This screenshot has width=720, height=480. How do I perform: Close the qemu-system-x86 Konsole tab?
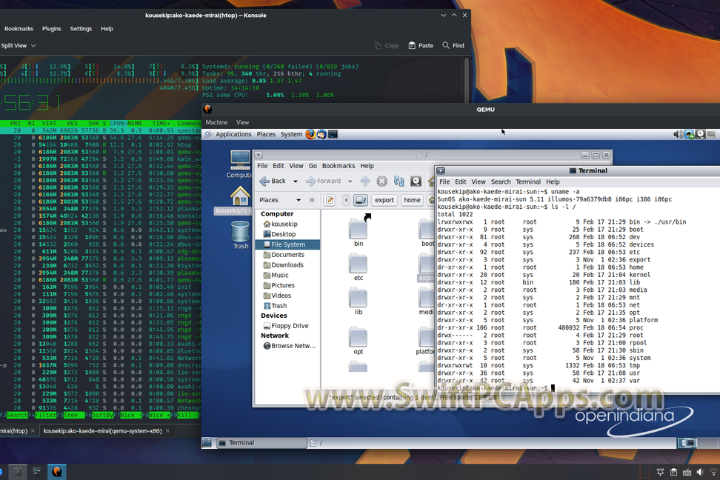168,431
